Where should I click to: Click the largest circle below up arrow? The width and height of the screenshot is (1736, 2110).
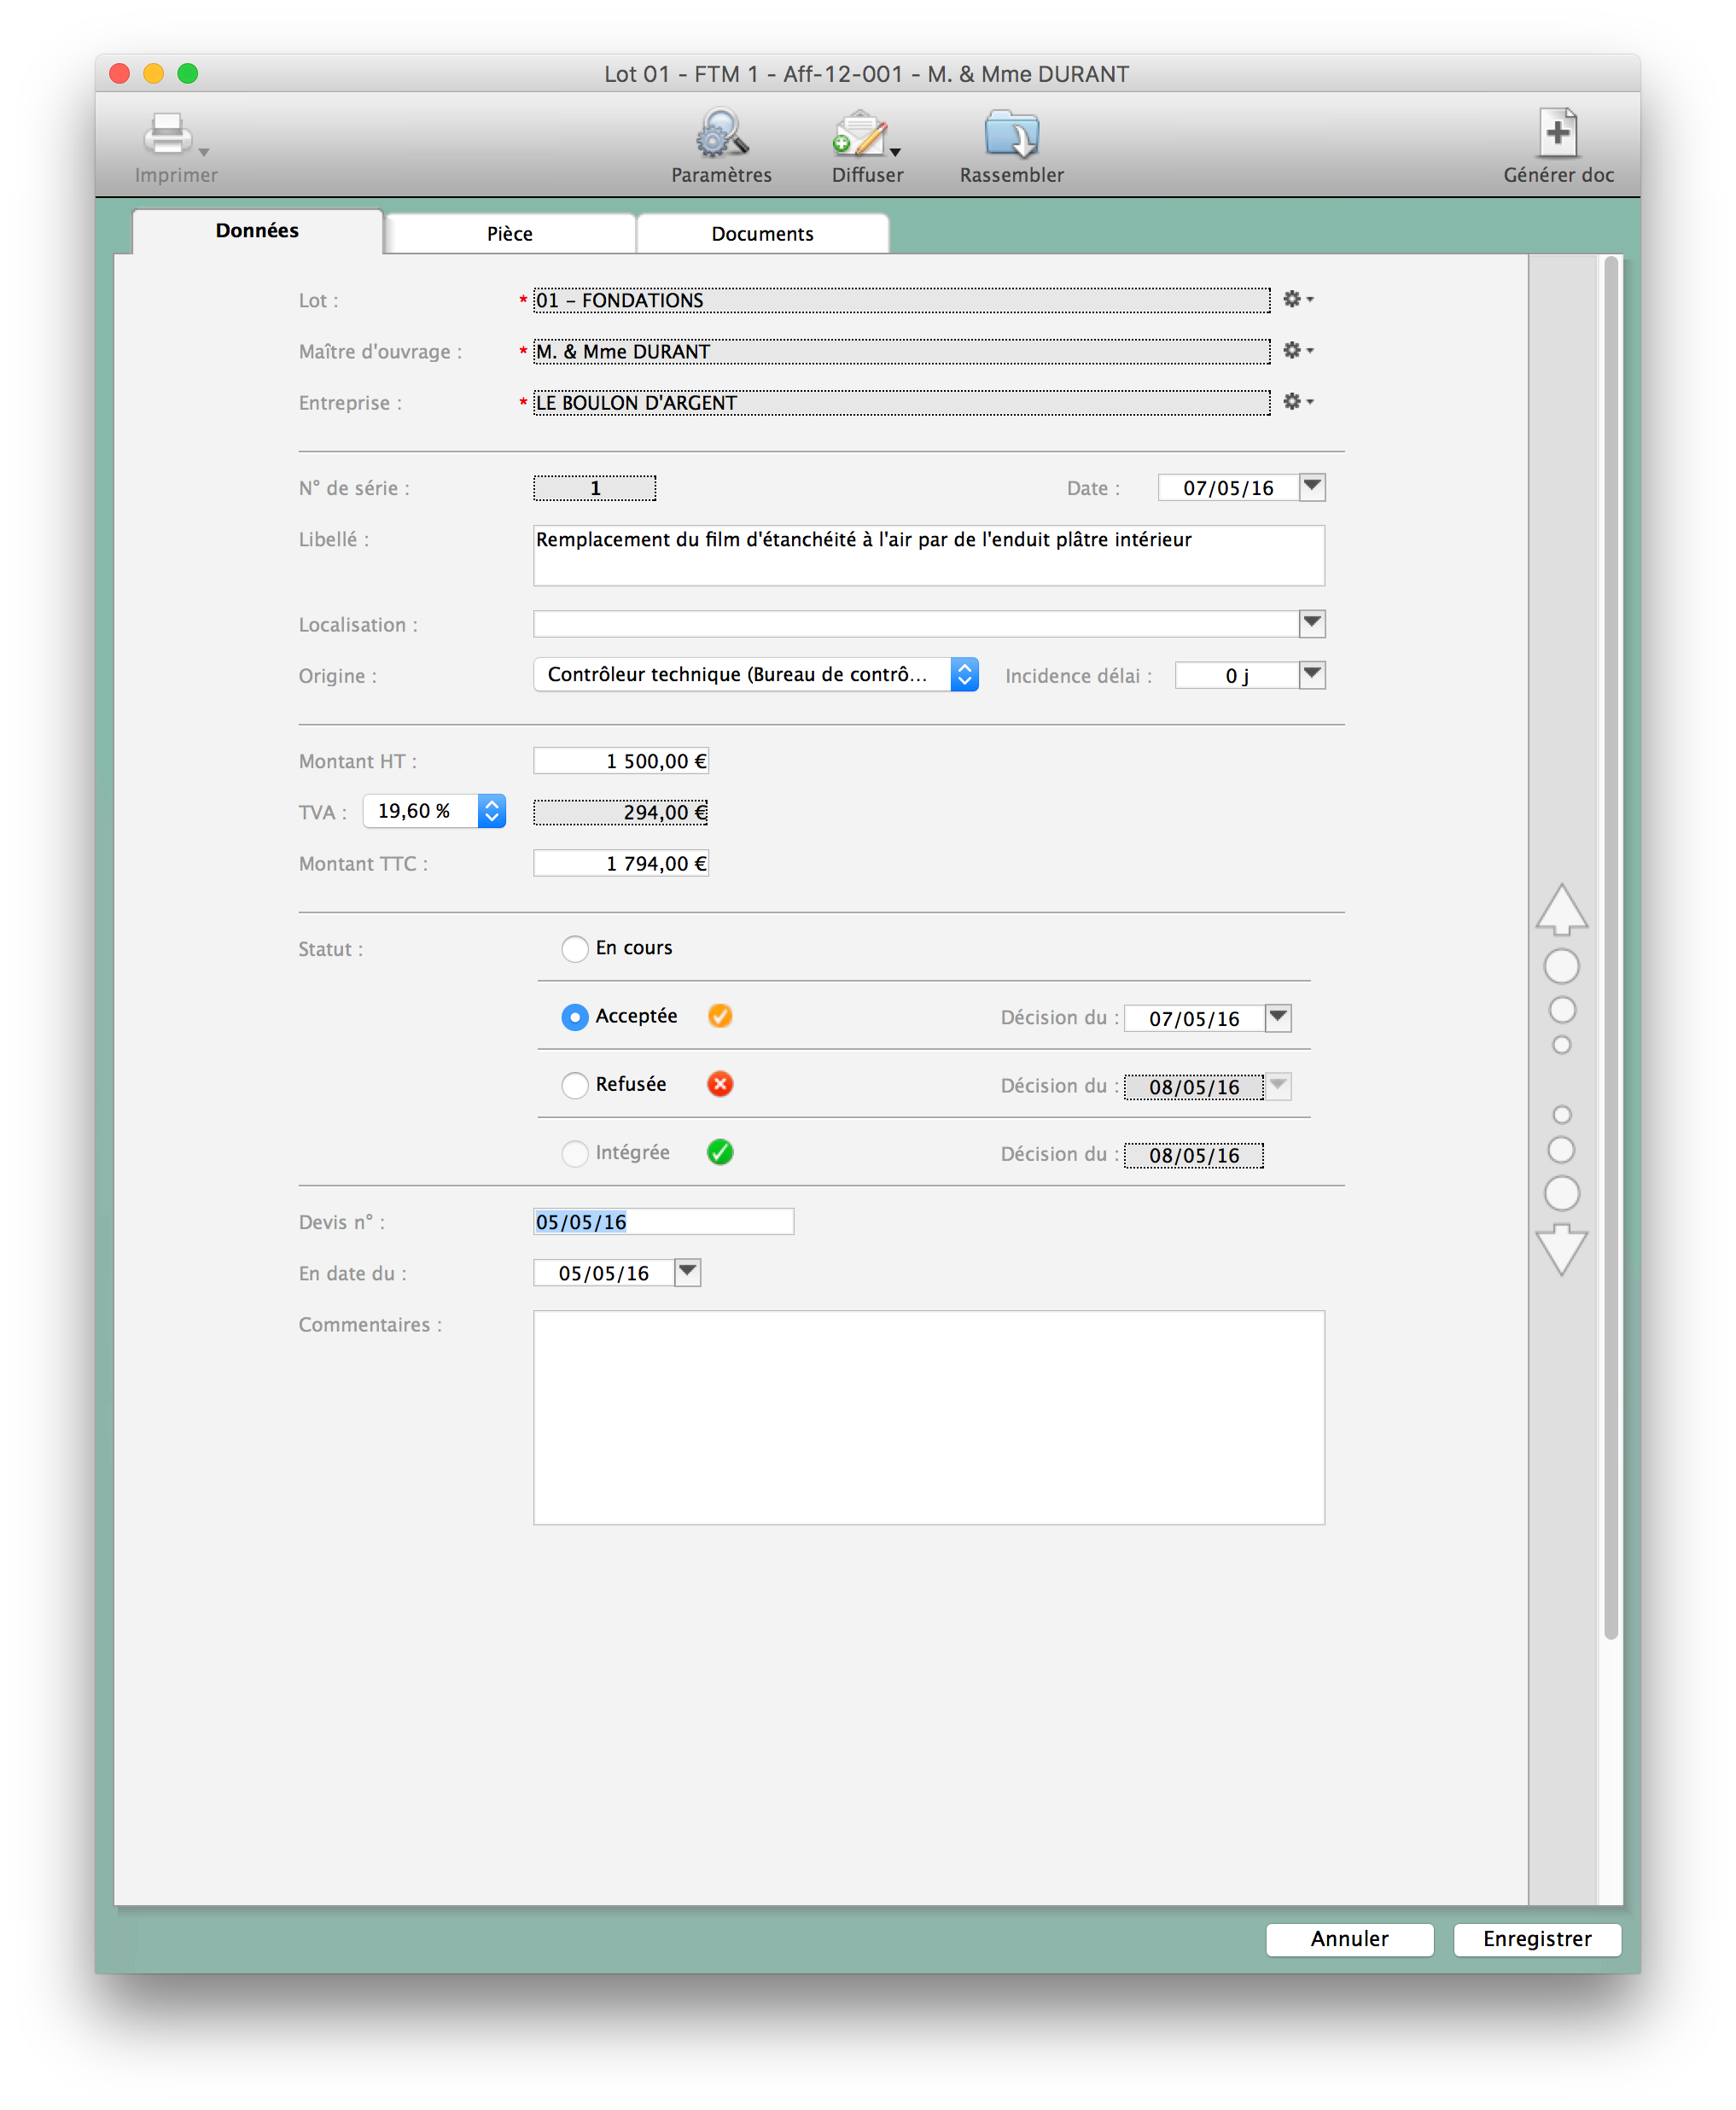(x=1561, y=966)
